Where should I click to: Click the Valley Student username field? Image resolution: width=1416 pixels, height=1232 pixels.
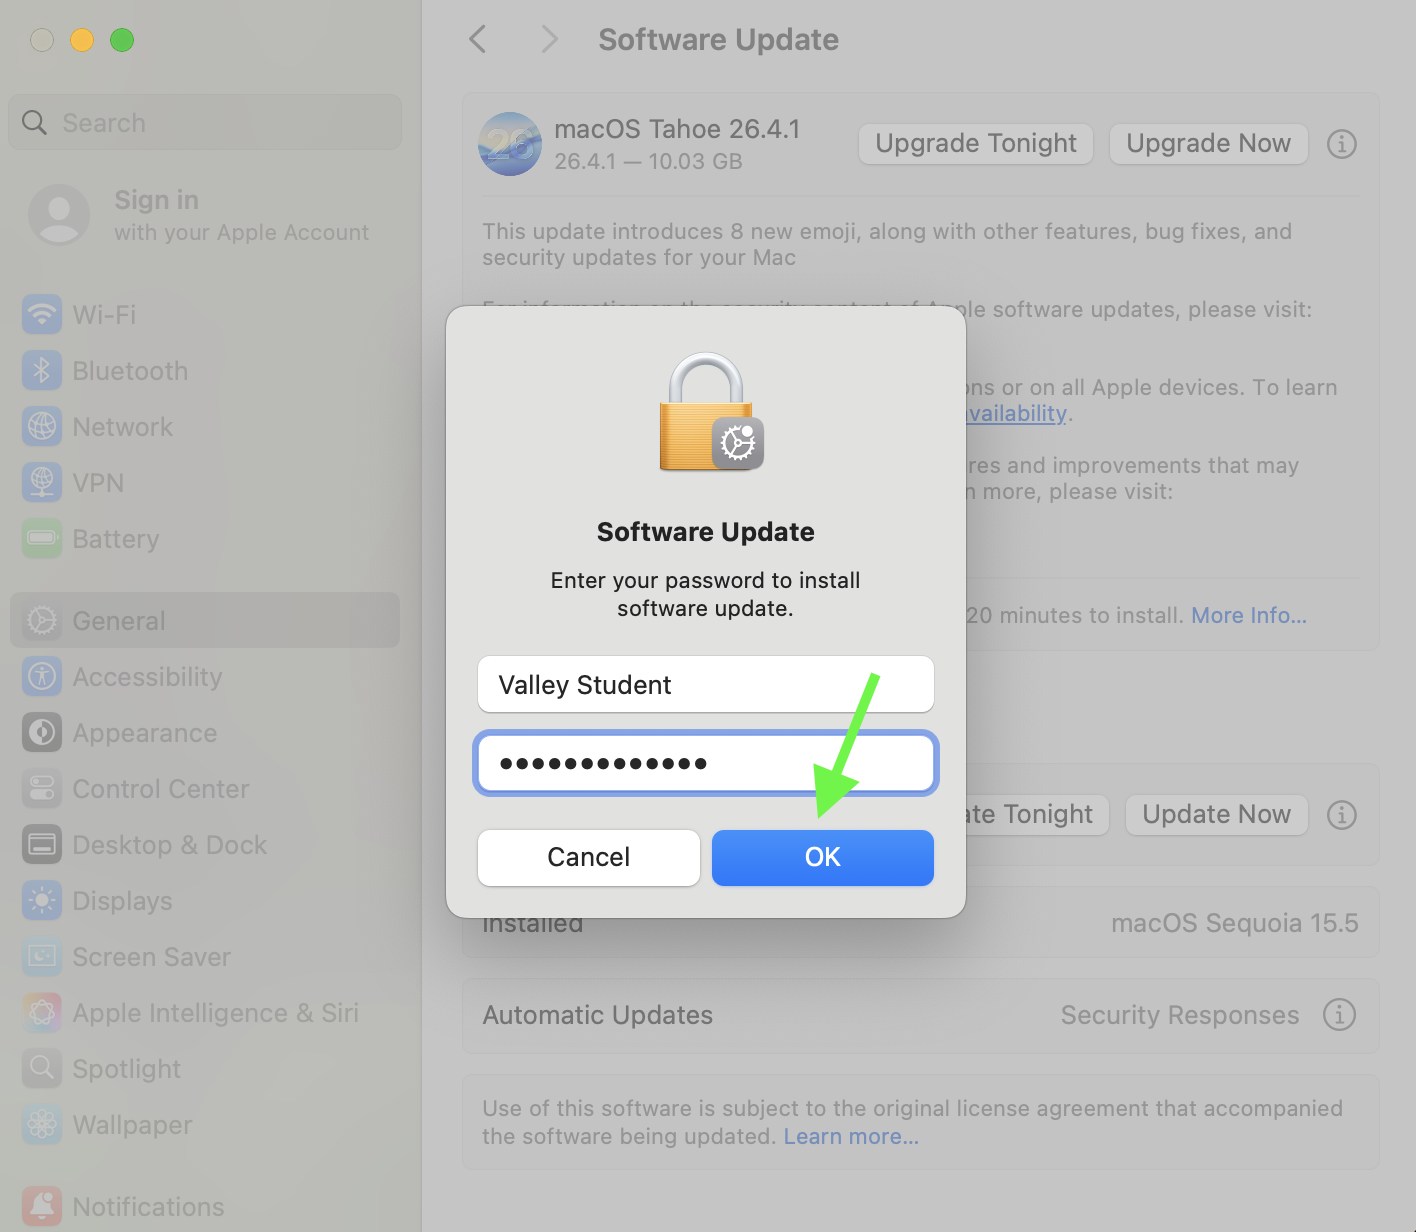(x=706, y=685)
